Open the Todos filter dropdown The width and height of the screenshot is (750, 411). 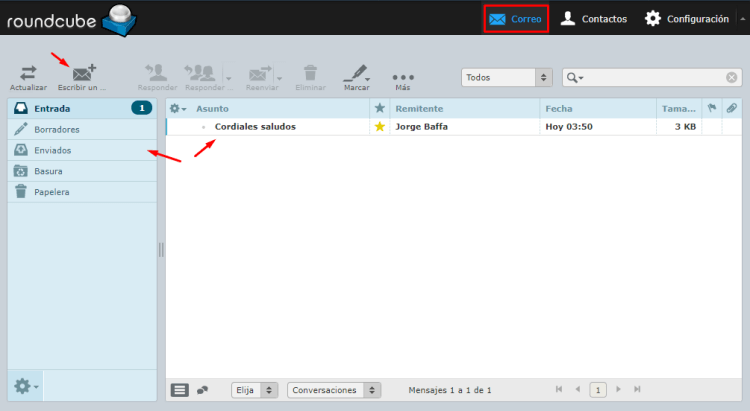[x=506, y=78]
